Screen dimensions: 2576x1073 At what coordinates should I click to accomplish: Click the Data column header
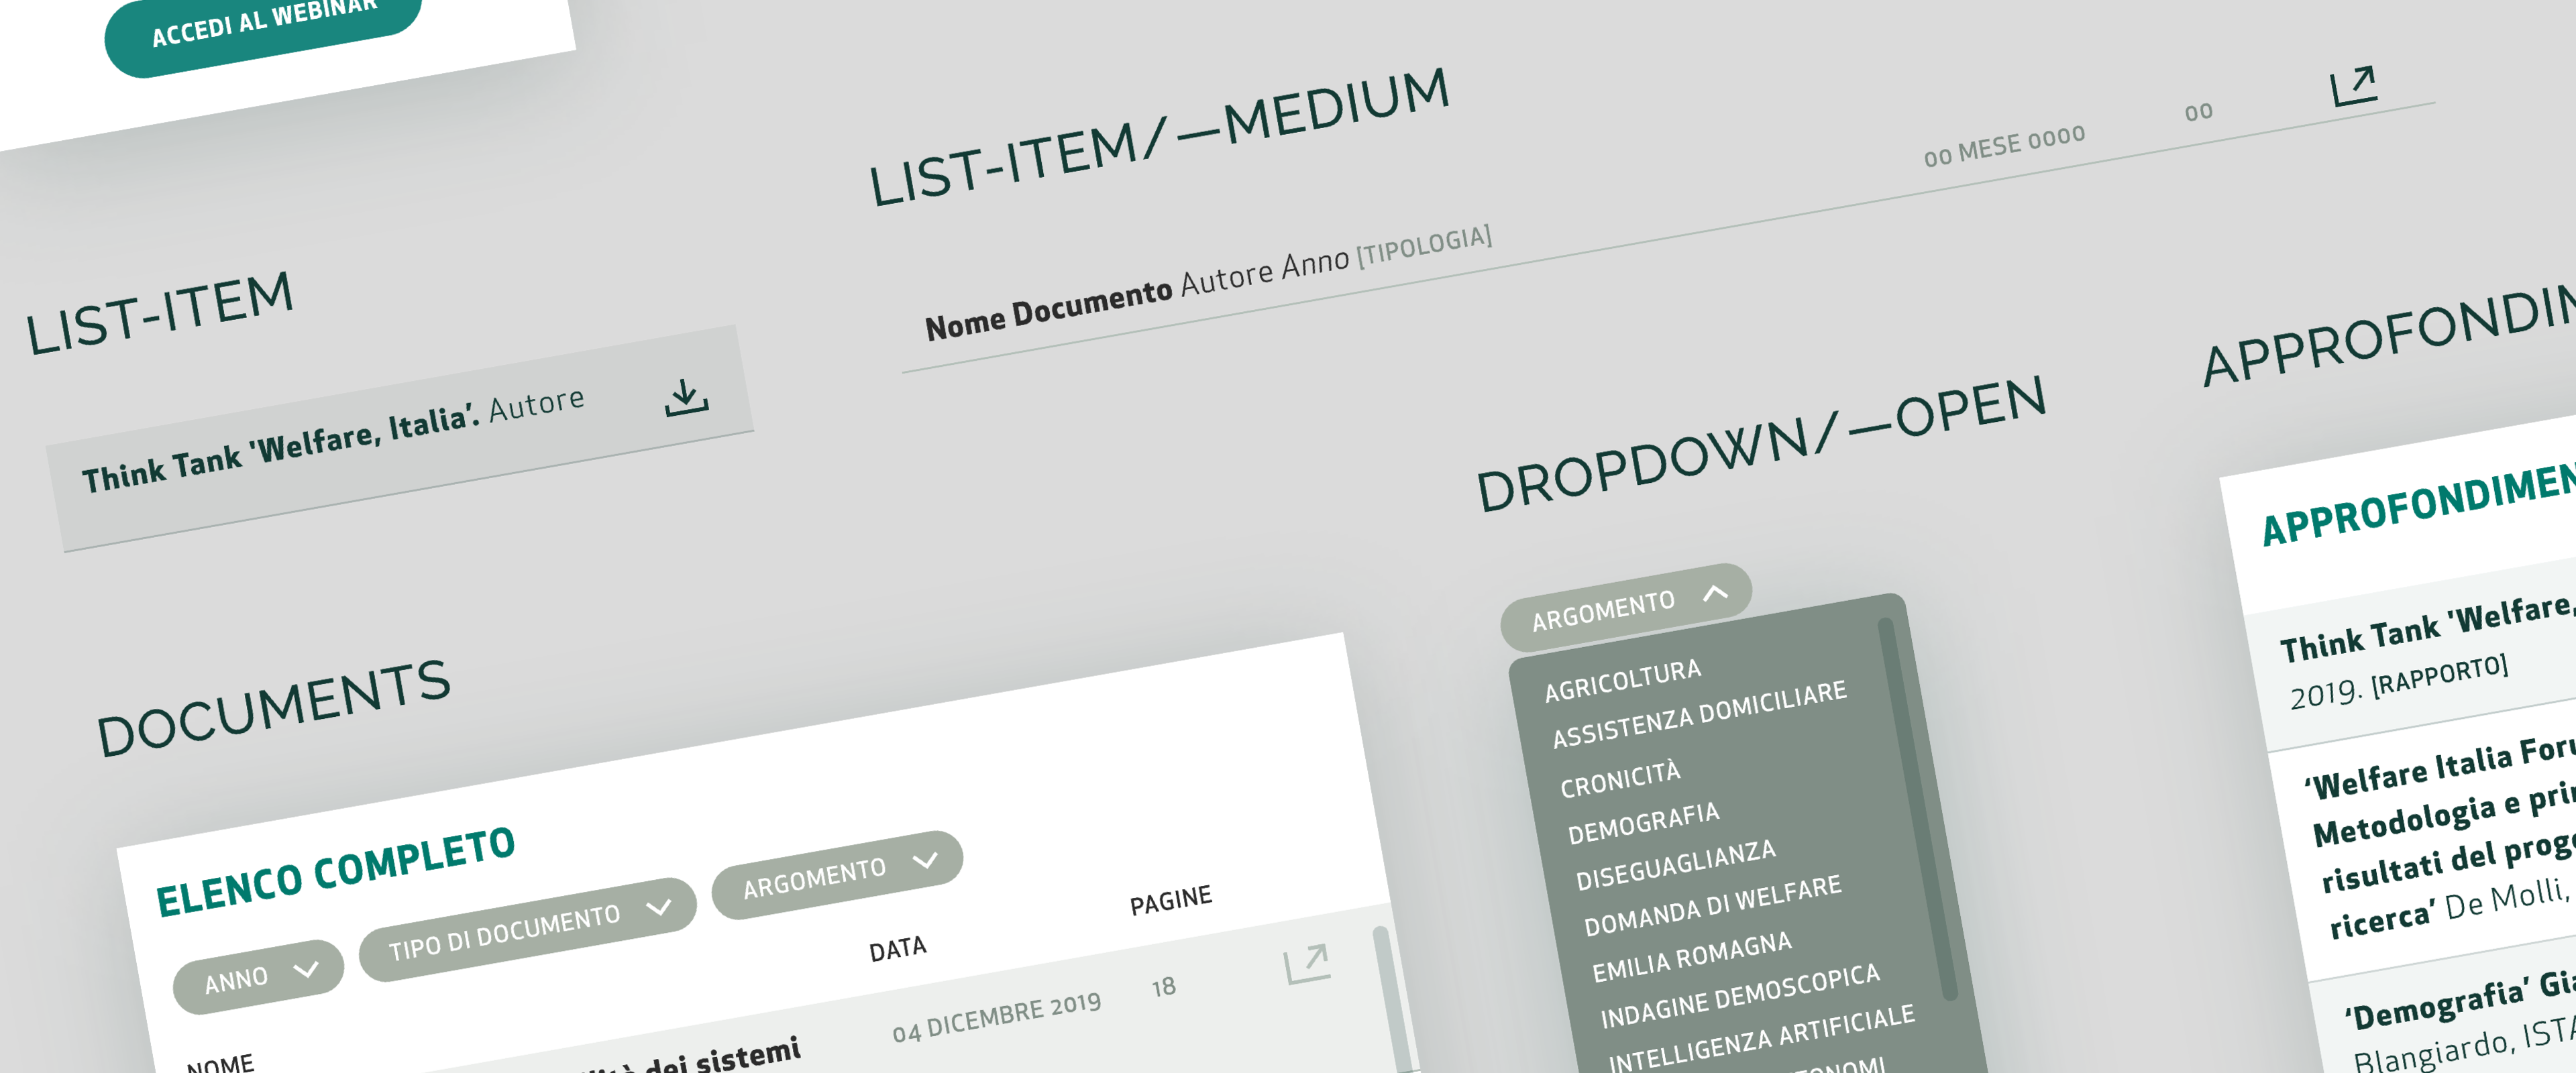coord(897,948)
